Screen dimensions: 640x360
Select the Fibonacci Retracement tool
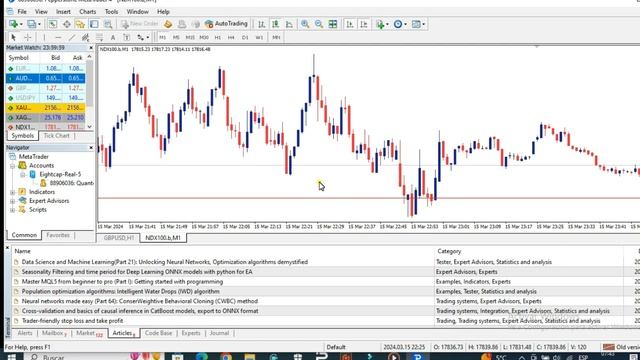[99, 38]
